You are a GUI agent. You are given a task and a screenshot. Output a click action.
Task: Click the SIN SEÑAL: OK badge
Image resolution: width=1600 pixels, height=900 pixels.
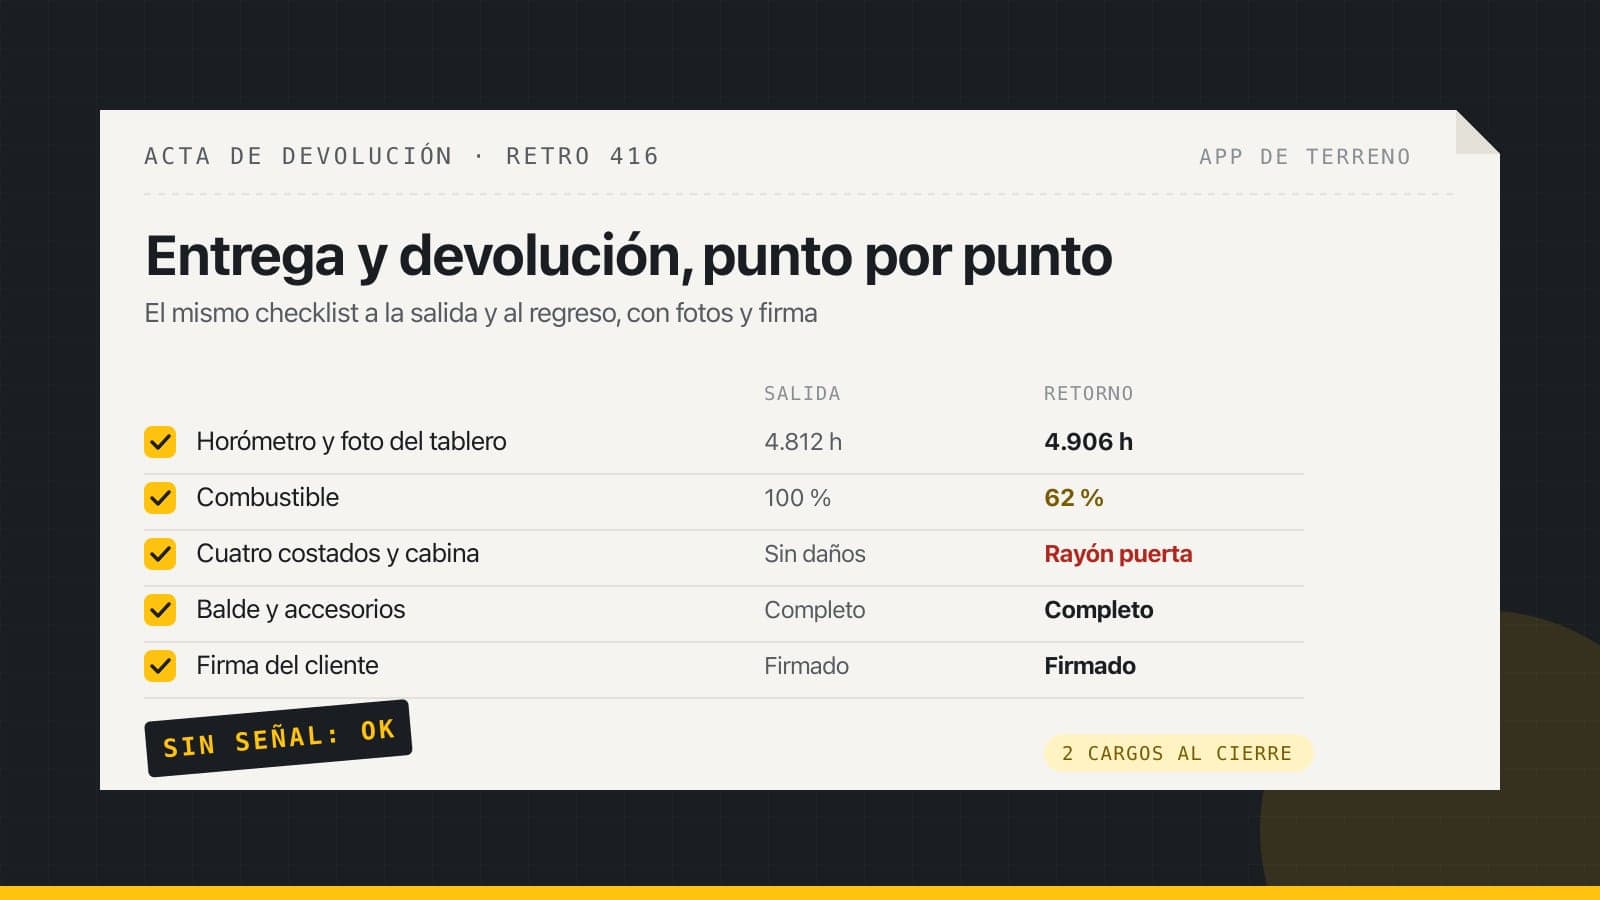coord(278,738)
